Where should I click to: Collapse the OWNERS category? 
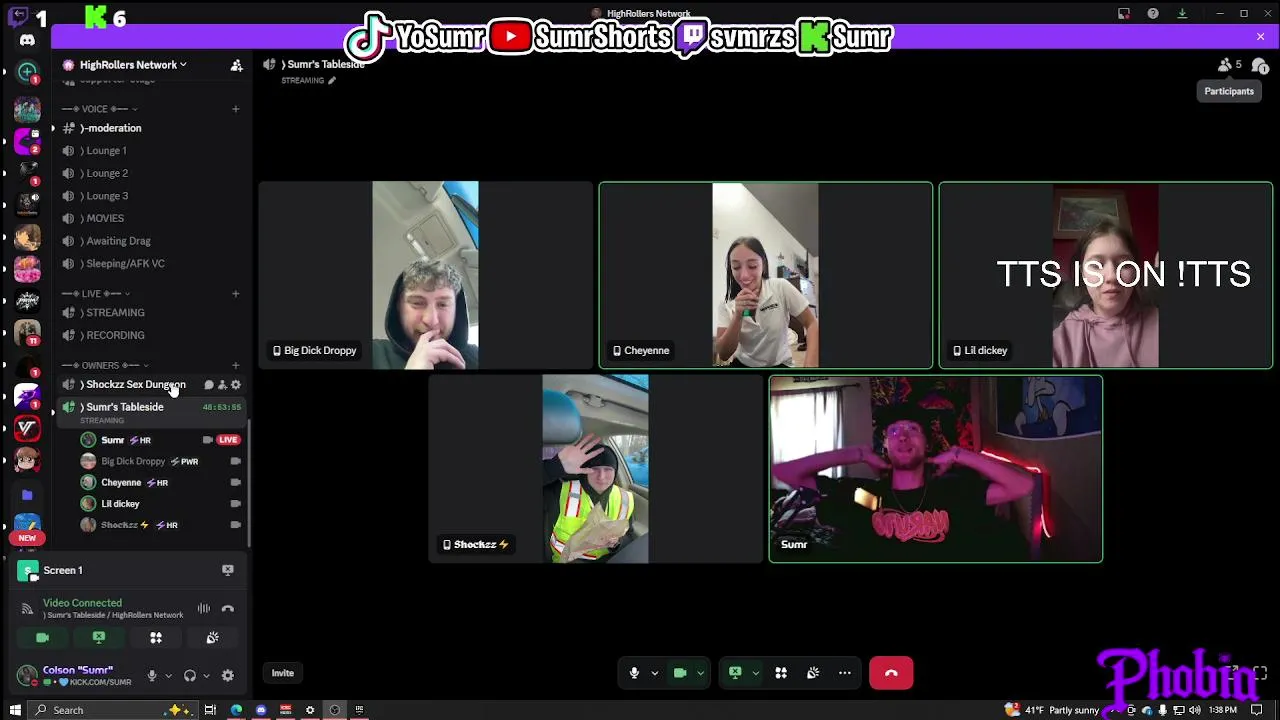point(105,366)
